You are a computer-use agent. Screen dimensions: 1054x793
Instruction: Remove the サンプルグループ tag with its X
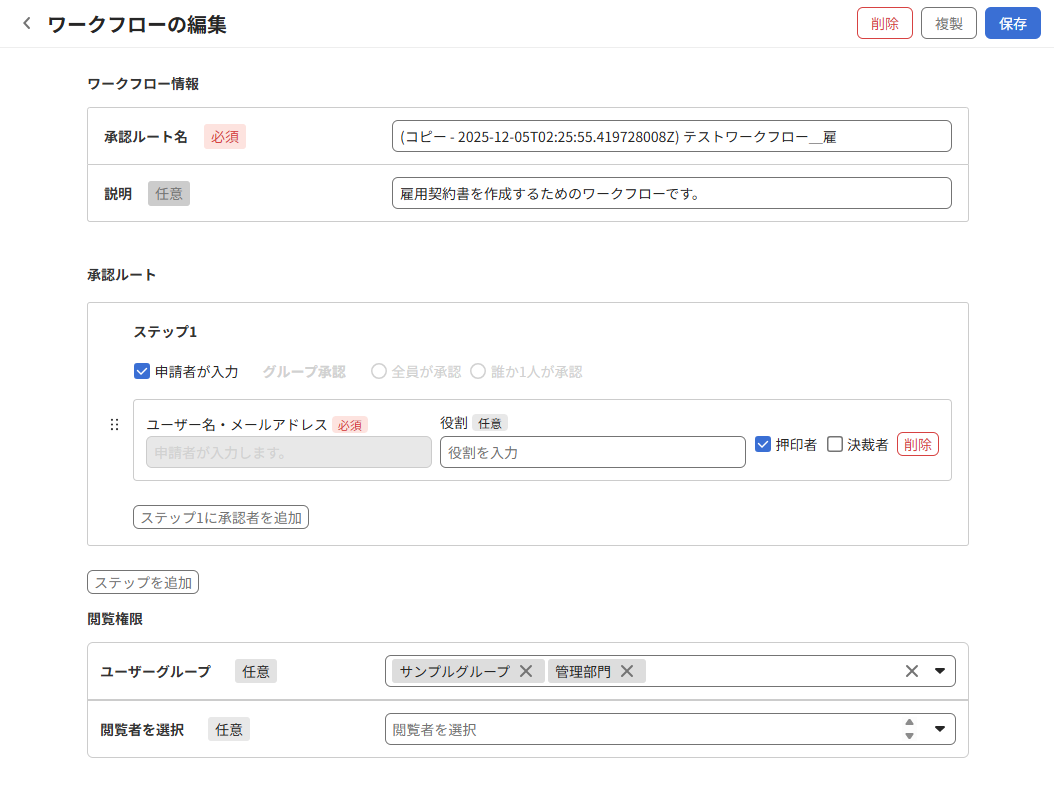525,671
